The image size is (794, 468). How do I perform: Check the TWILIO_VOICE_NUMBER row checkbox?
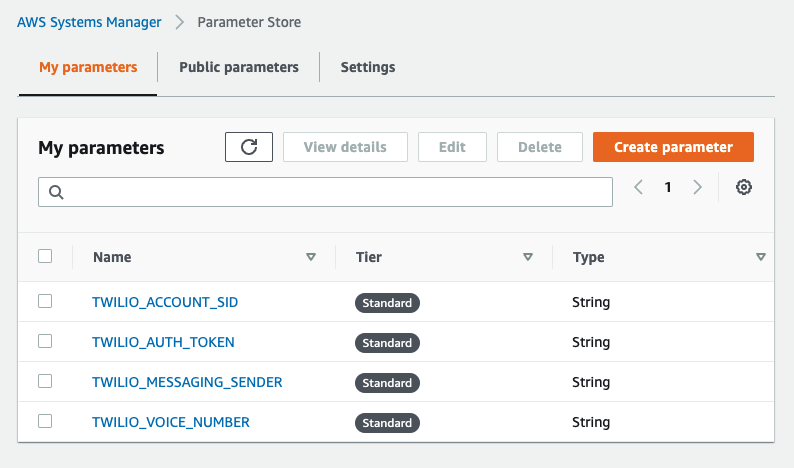(45, 421)
